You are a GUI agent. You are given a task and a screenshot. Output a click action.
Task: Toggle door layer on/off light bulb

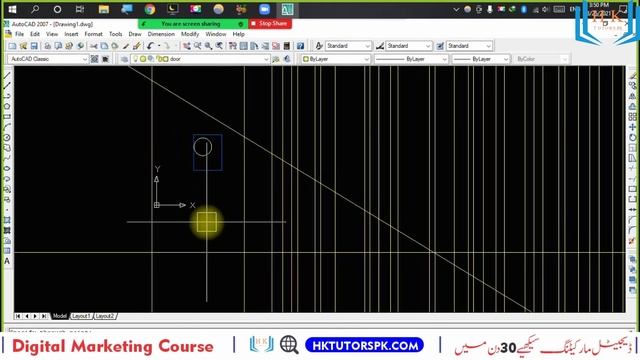(x=136, y=59)
